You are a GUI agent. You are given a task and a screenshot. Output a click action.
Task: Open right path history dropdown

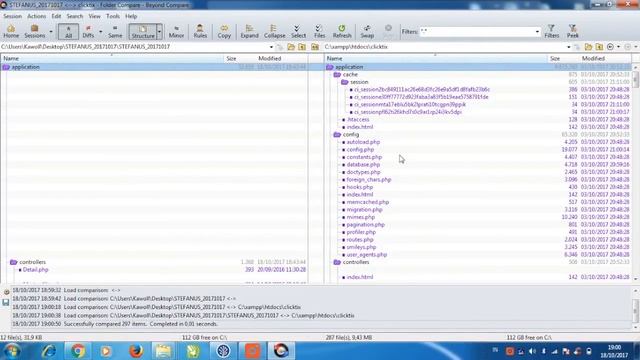(x=569, y=47)
